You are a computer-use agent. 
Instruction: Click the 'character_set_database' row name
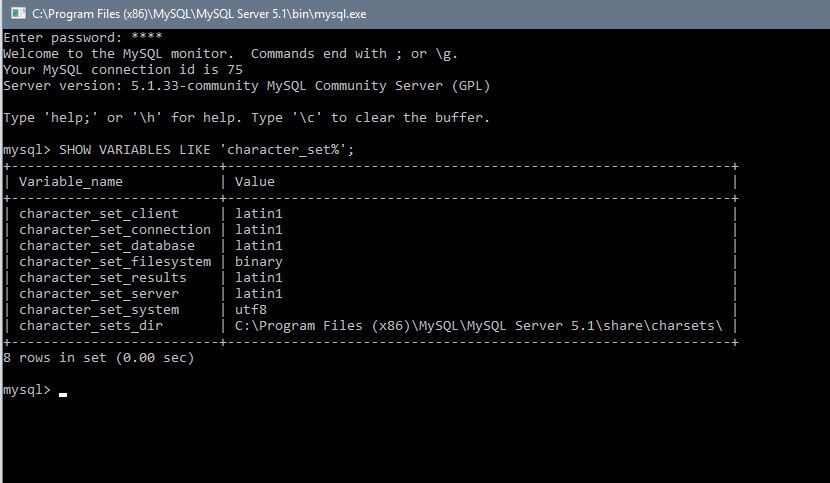[107, 245]
